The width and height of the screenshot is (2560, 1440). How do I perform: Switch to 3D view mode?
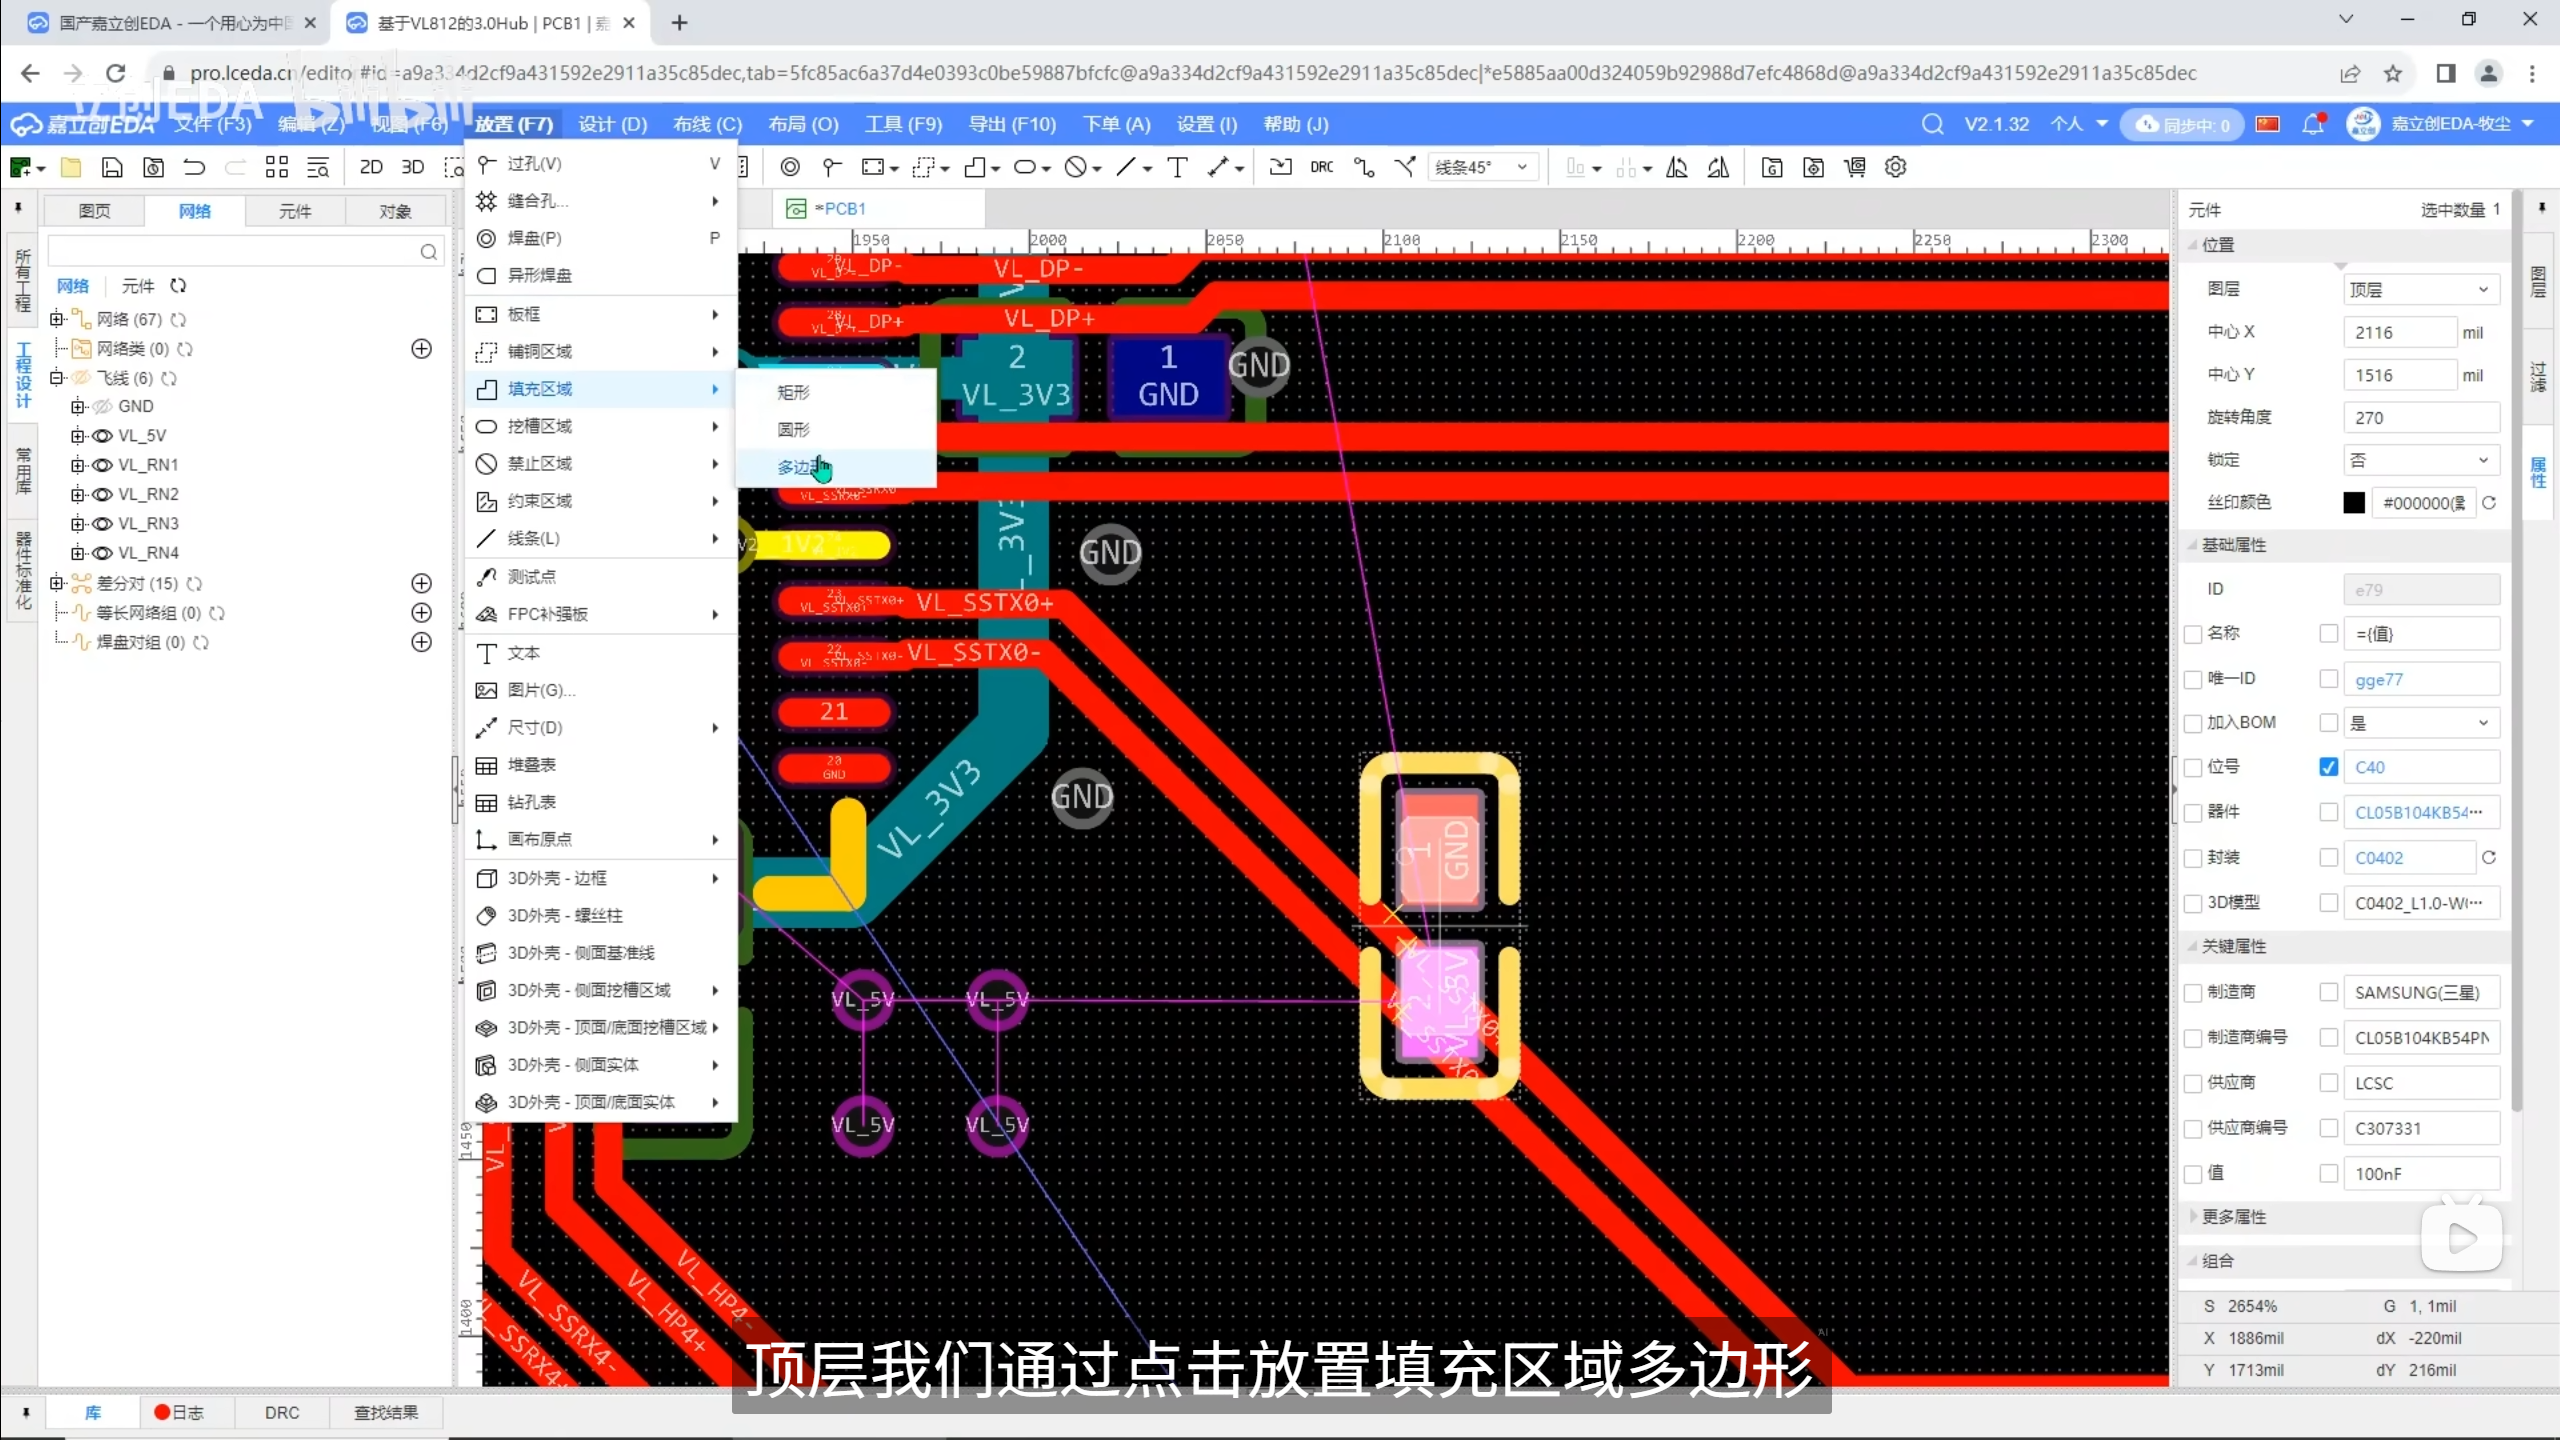coord(412,167)
